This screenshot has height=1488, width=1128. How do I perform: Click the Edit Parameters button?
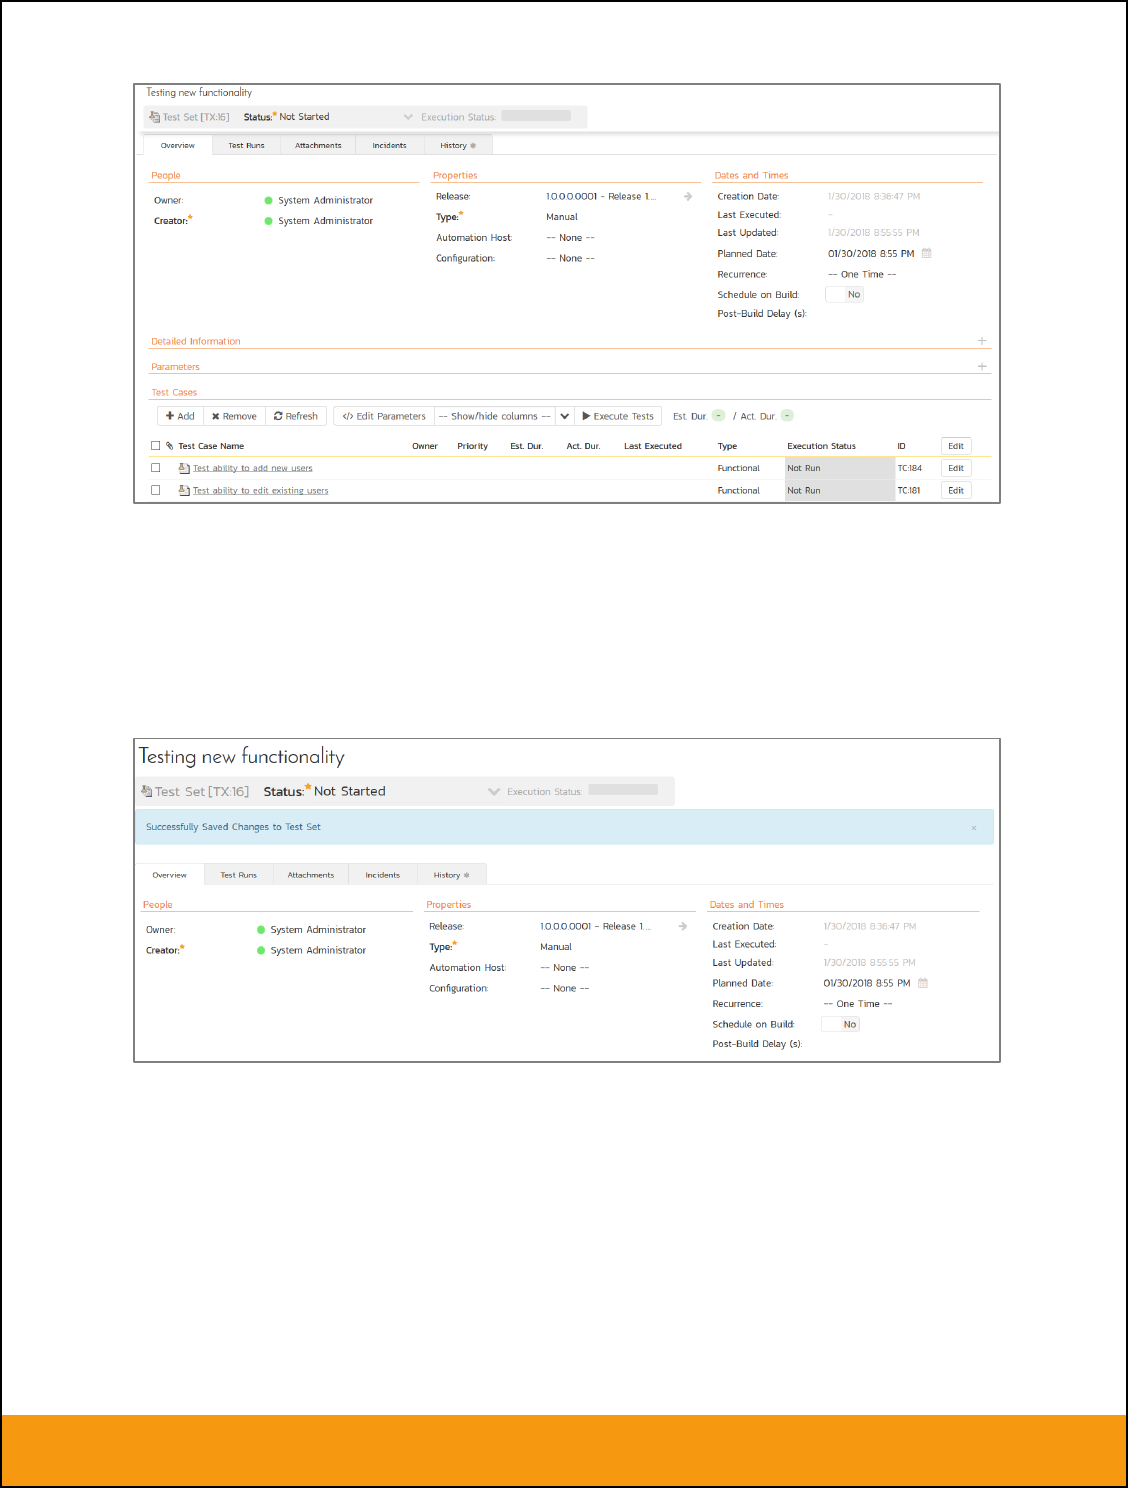[384, 416]
